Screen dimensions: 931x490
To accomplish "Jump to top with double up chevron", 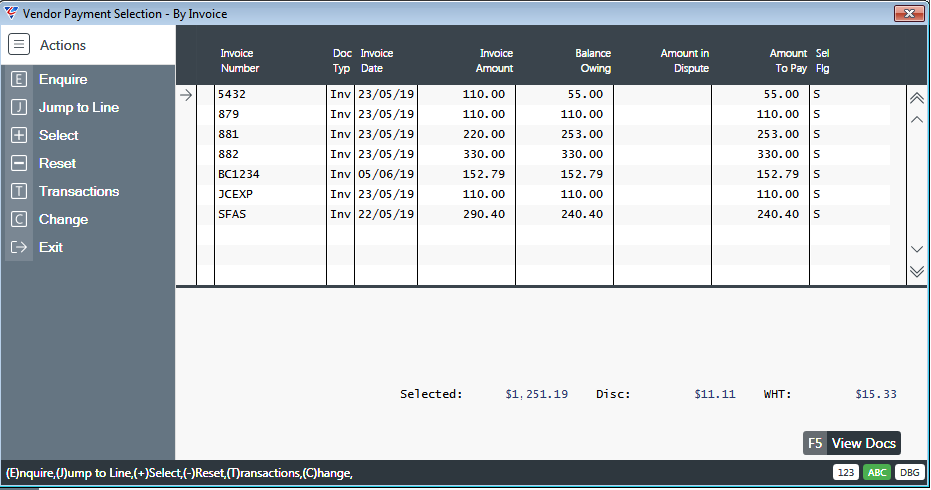I will [917, 98].
